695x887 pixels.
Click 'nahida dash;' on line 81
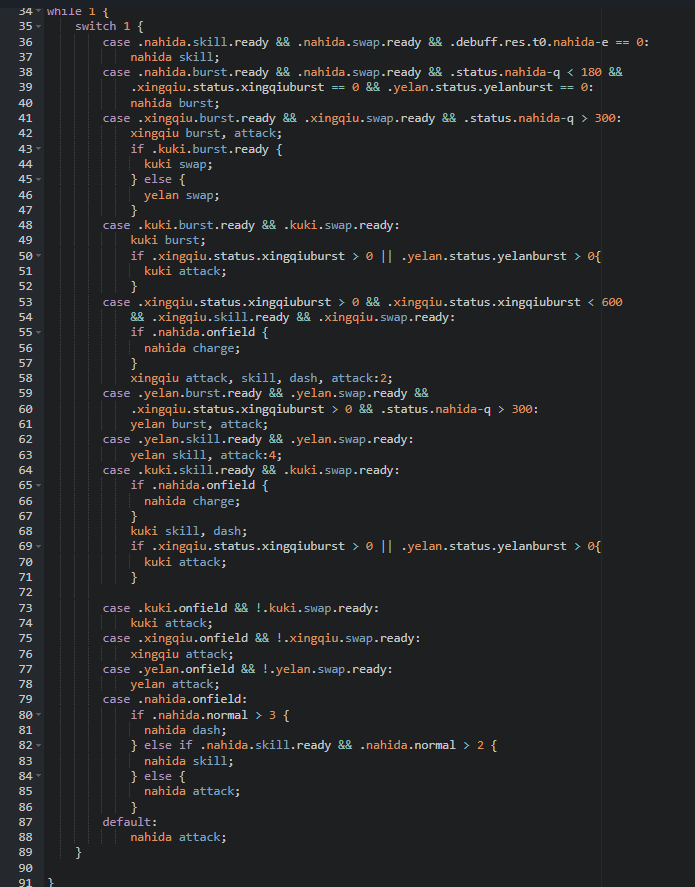point(185,730)
